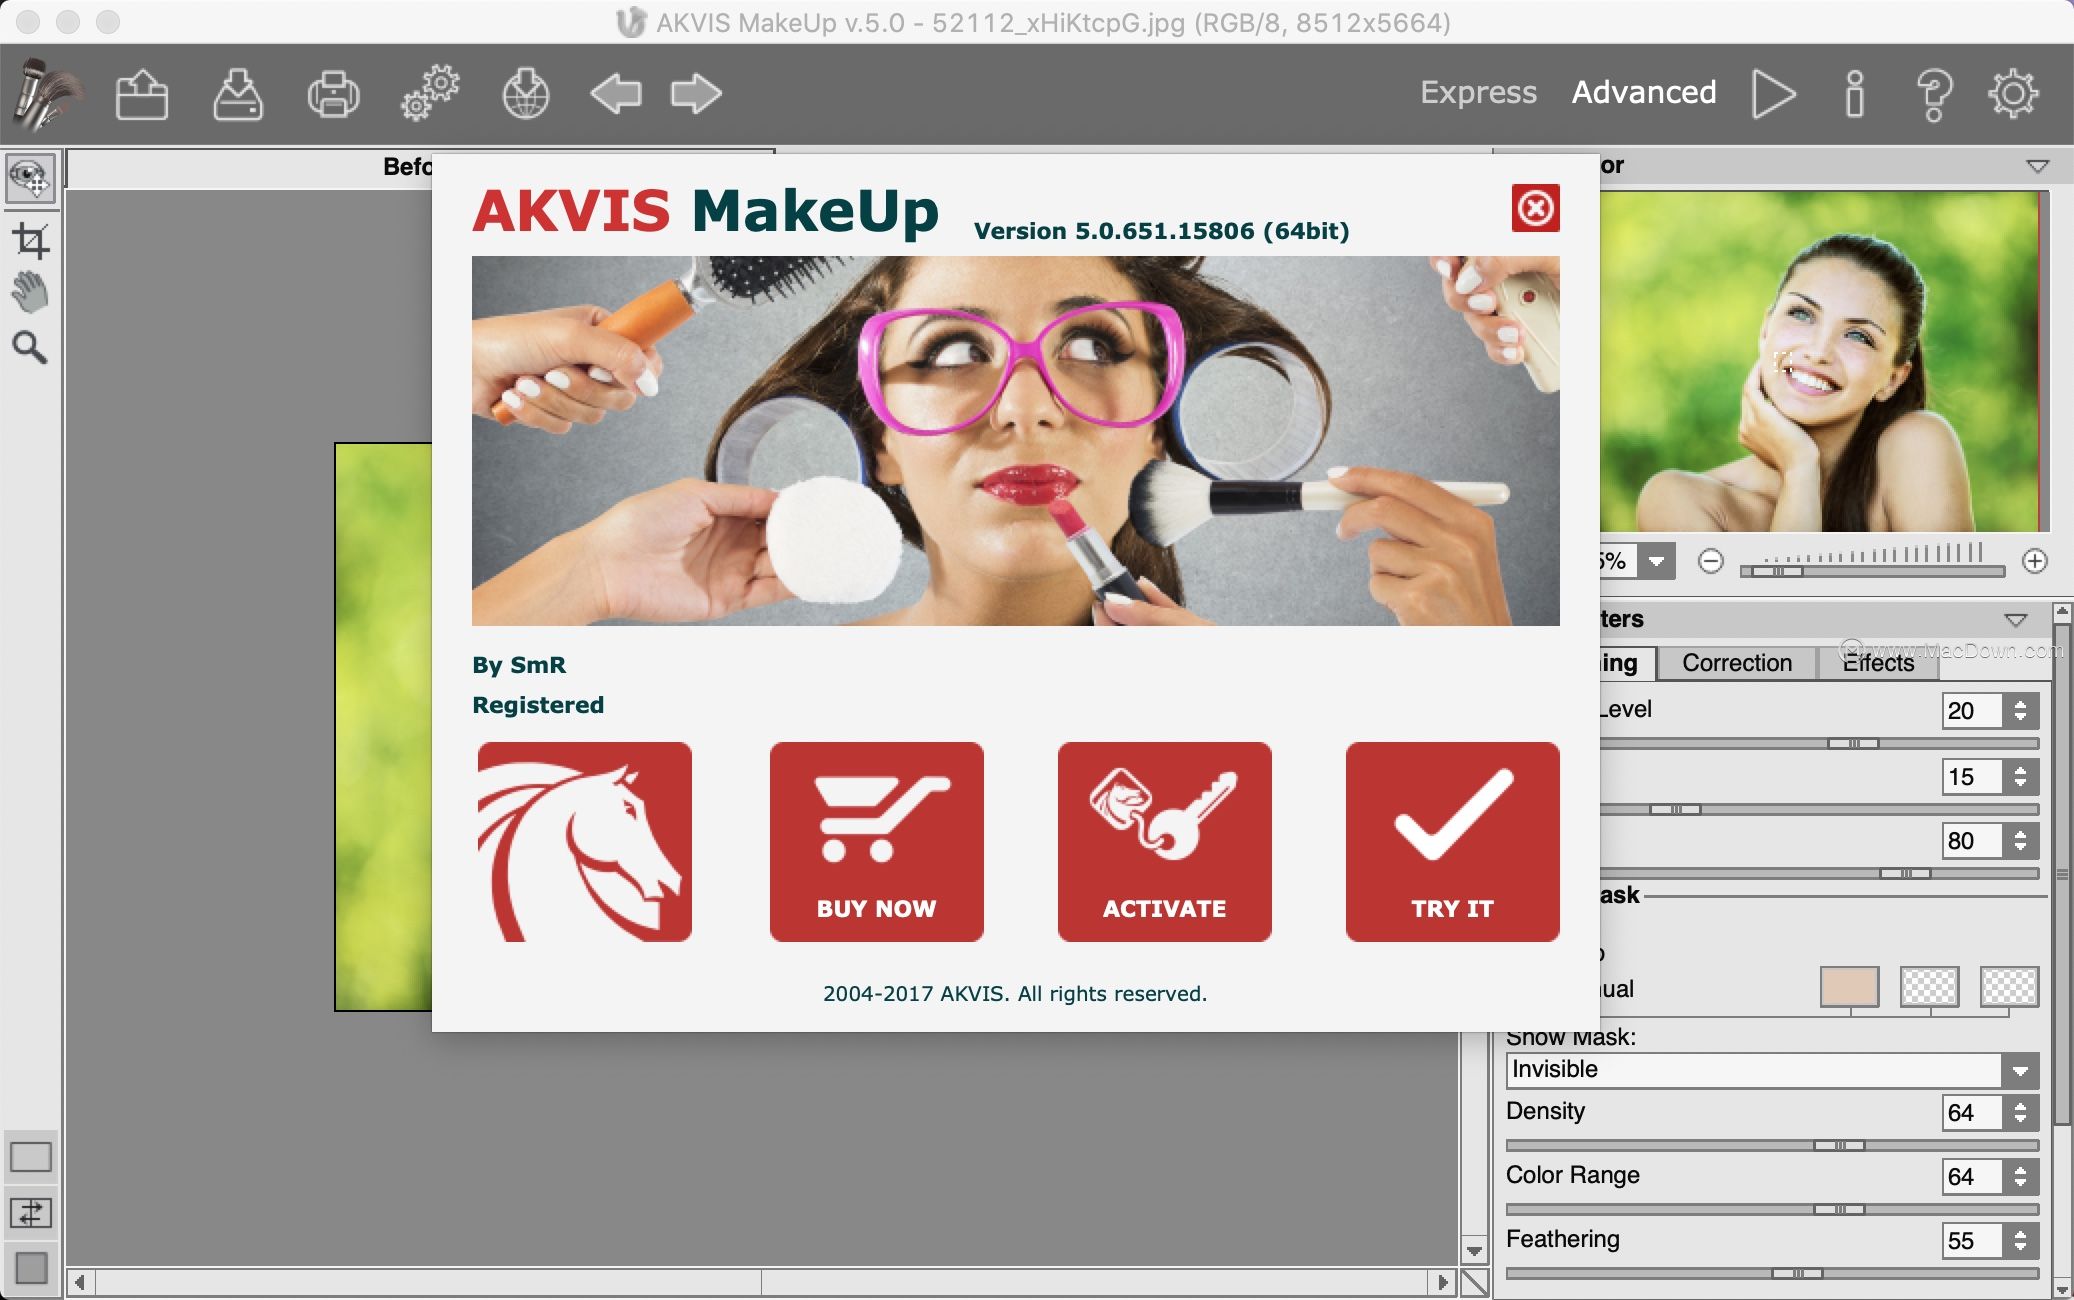Click Feathering stepper arrows
This screenshot has height=1300, width=2074.
tap(2021, 1241)
